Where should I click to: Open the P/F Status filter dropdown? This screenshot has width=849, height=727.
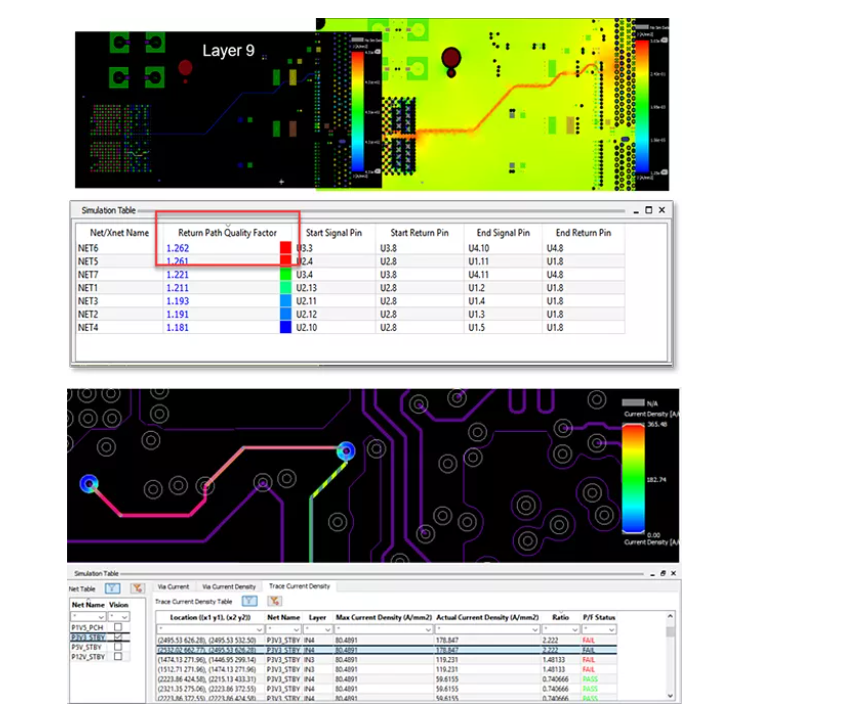(x=613, y=629)
